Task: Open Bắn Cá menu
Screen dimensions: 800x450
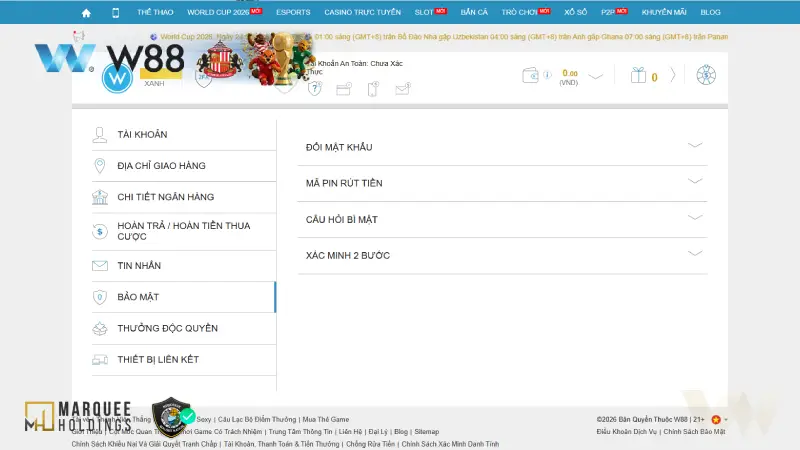Action: pyautogui.click(x=474, y=12)
